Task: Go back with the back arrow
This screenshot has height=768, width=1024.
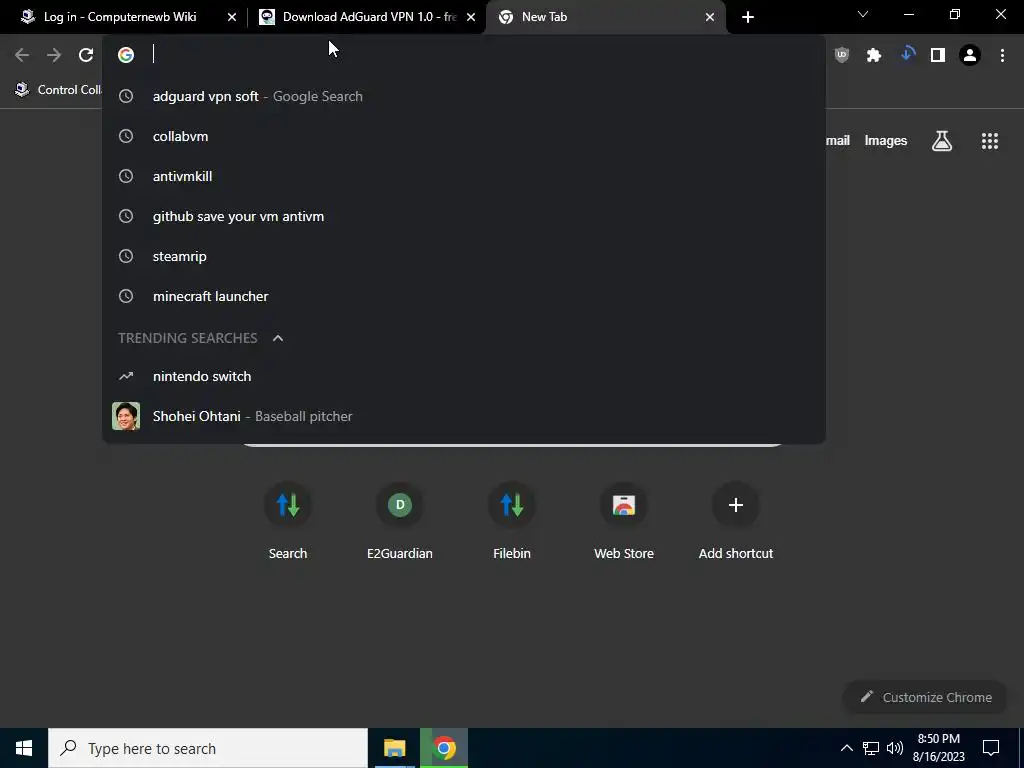Action: click(x=22, y=55)
